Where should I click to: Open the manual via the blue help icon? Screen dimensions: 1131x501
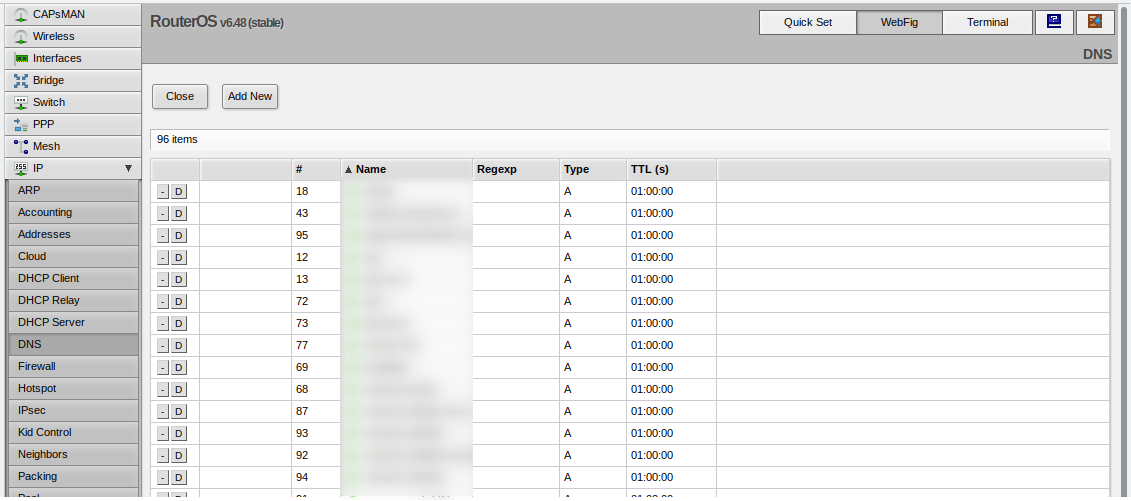point(1054,22)
